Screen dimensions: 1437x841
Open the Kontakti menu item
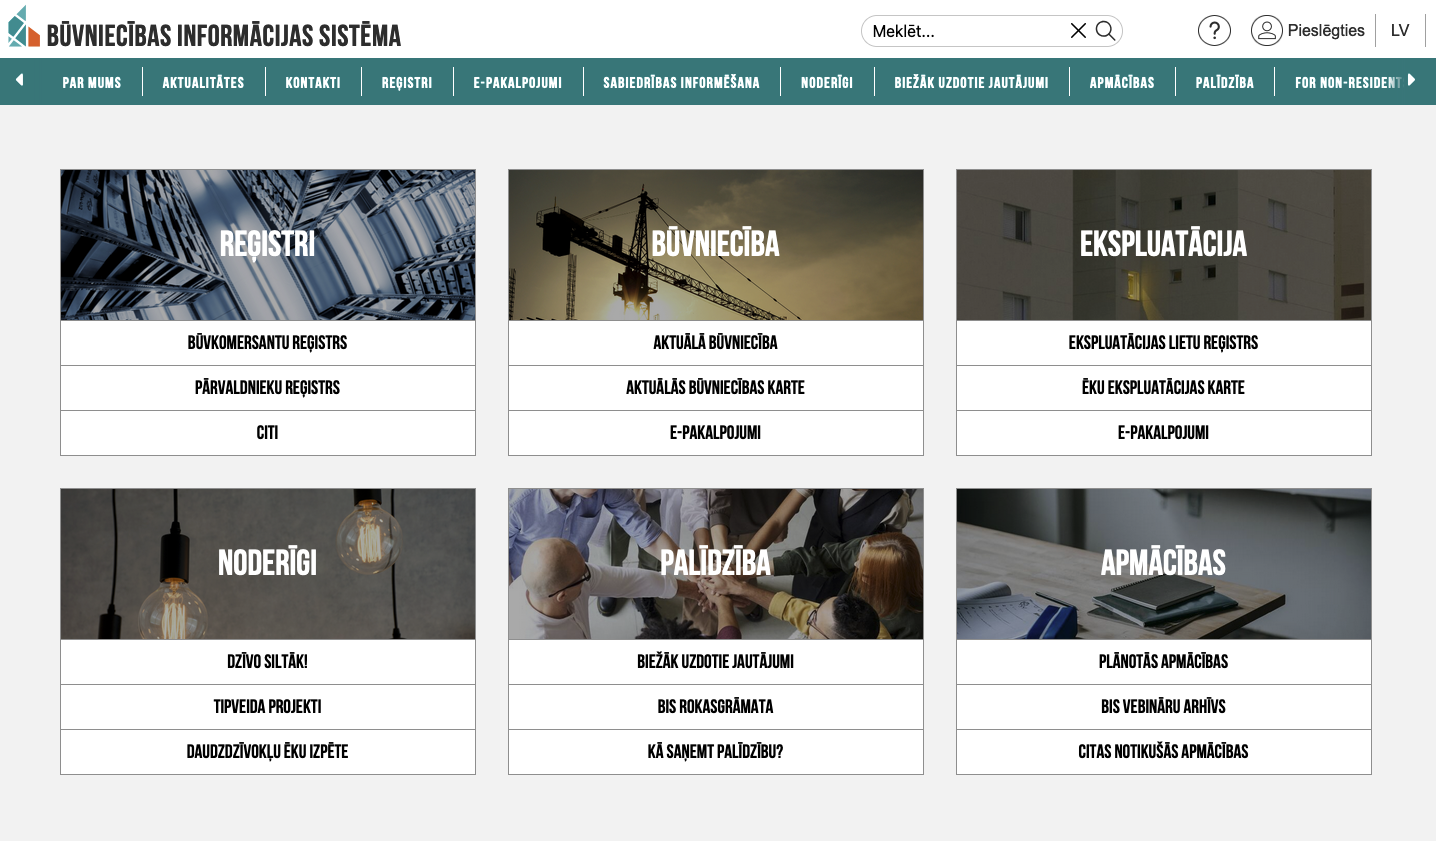[313, 82]
